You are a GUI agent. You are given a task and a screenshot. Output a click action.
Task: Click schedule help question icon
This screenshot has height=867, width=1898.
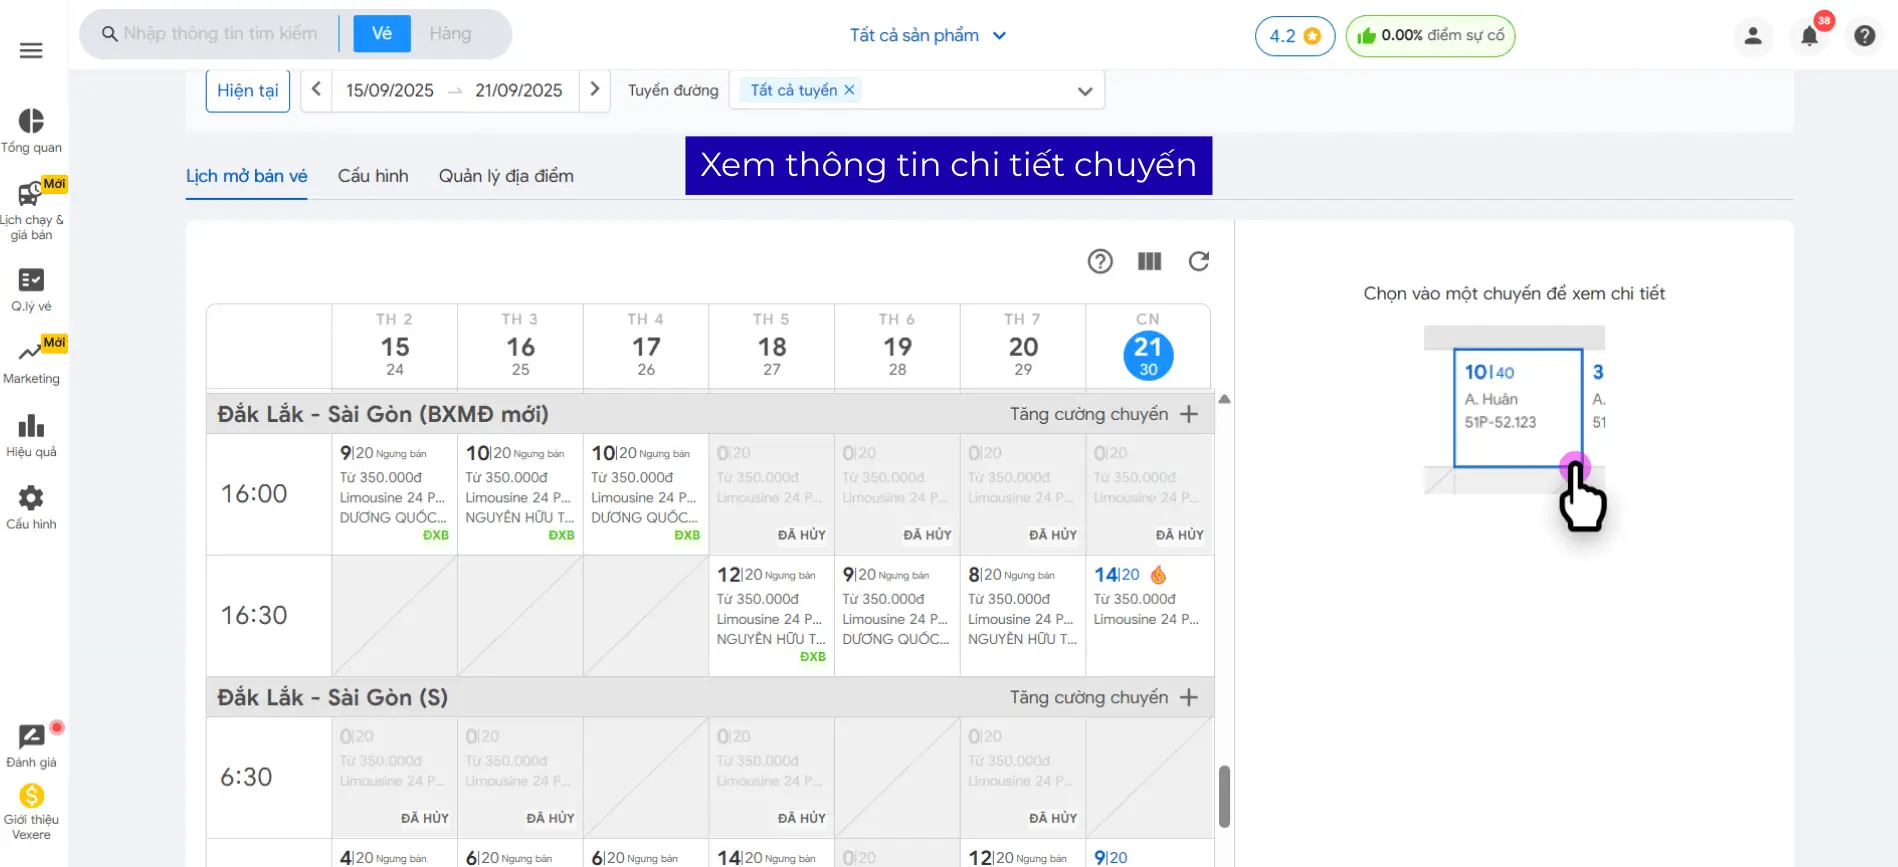(x=1100, y=261)
